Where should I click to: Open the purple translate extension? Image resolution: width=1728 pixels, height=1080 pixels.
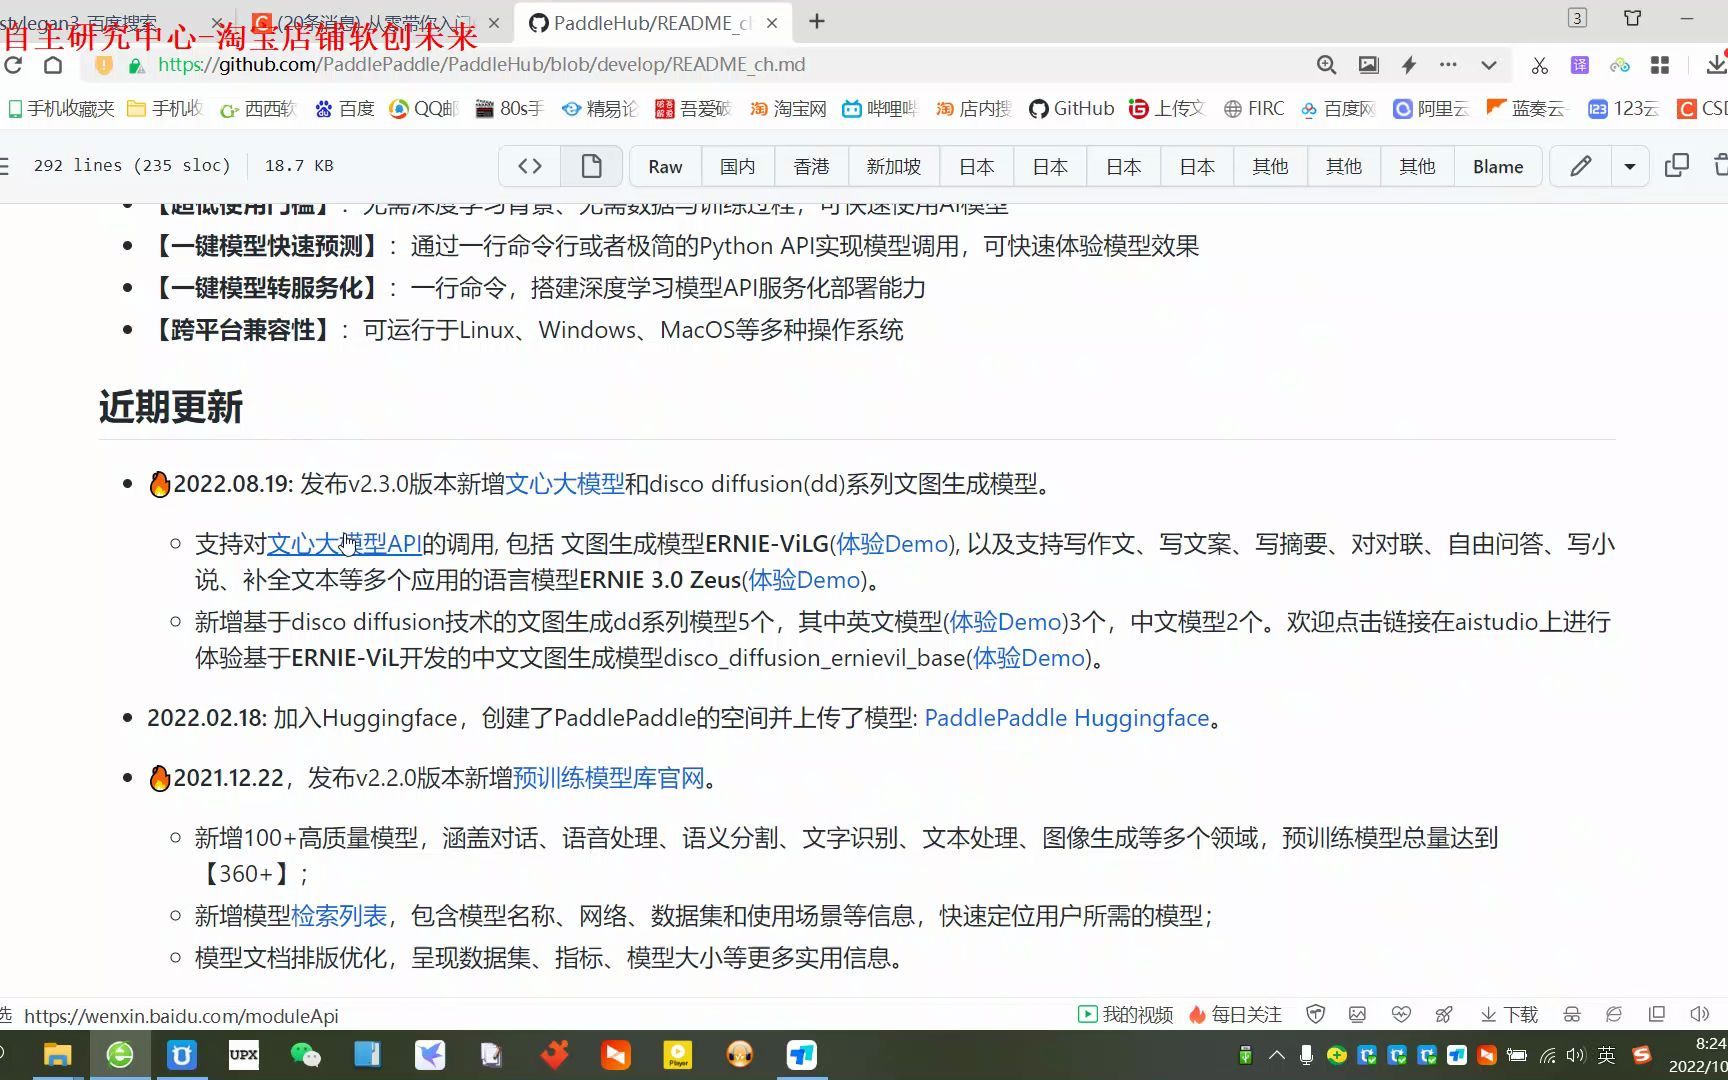tap(1580, 65)
